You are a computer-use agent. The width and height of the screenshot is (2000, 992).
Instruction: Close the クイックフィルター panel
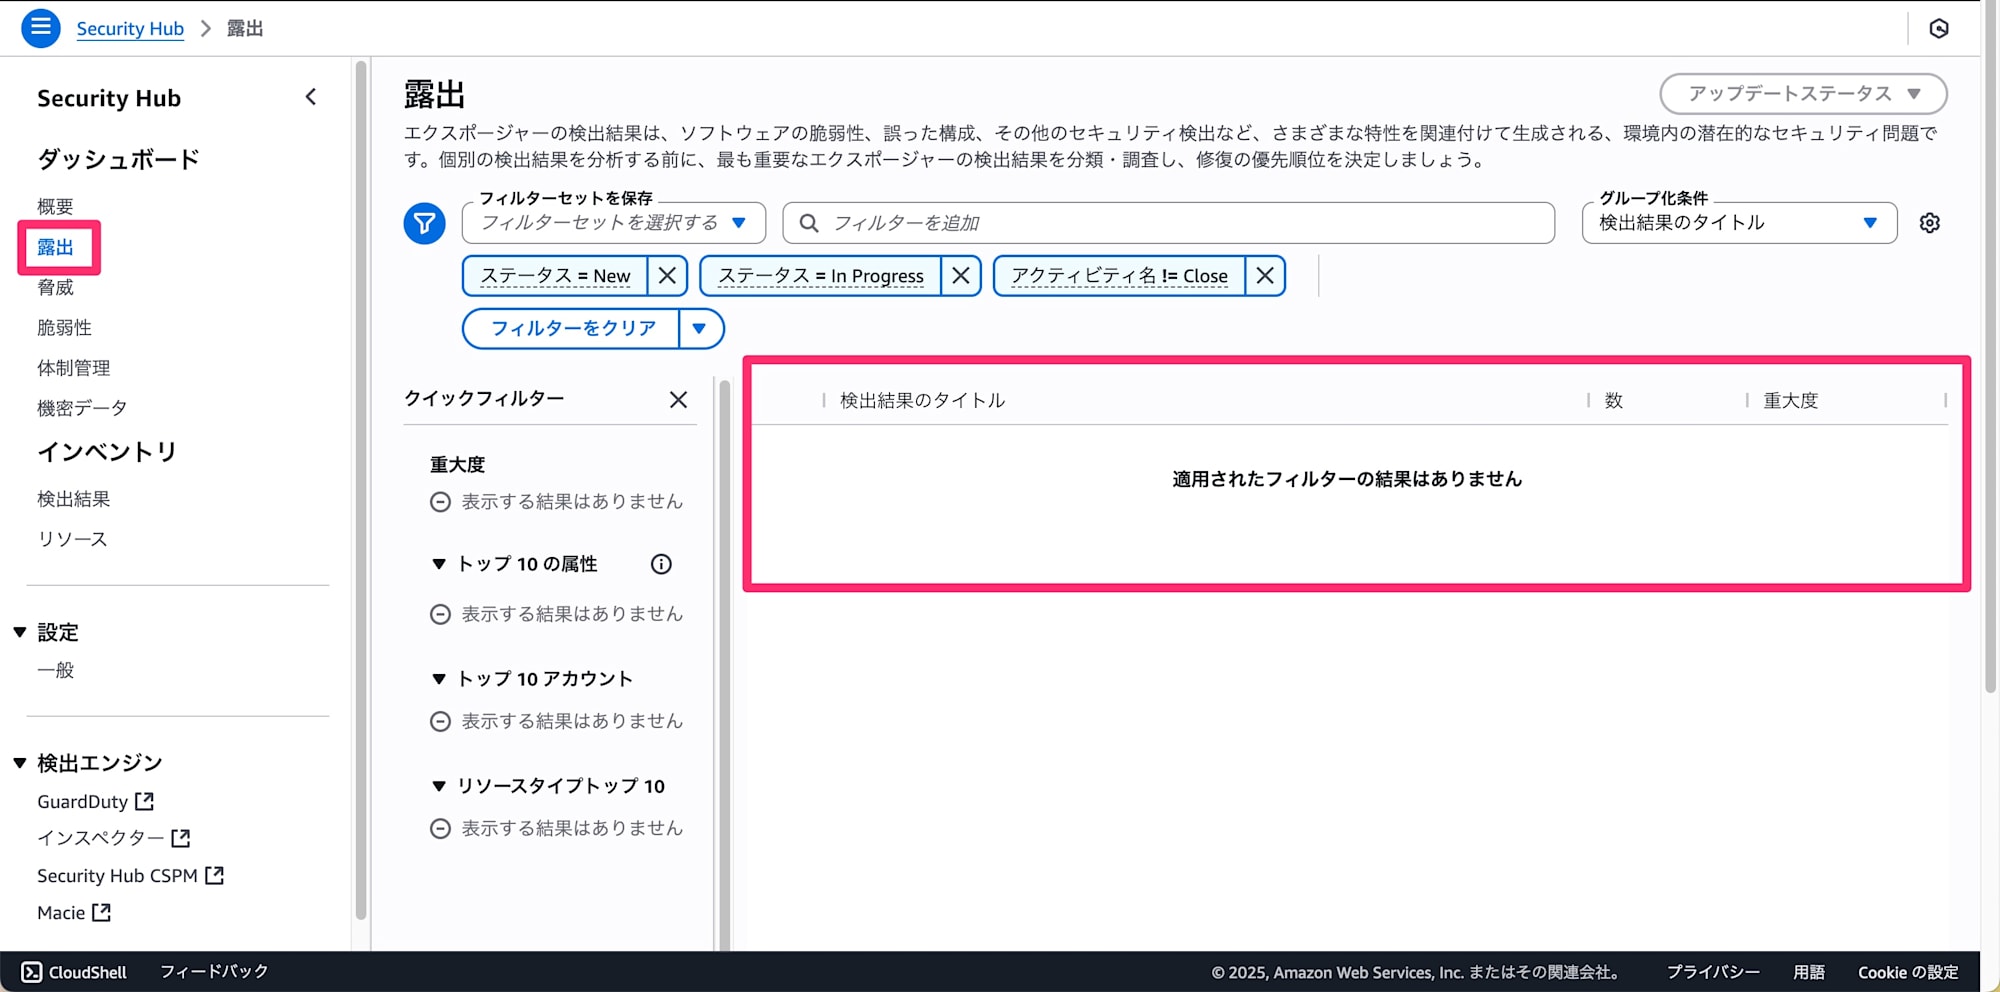click(x=678, y=399)
